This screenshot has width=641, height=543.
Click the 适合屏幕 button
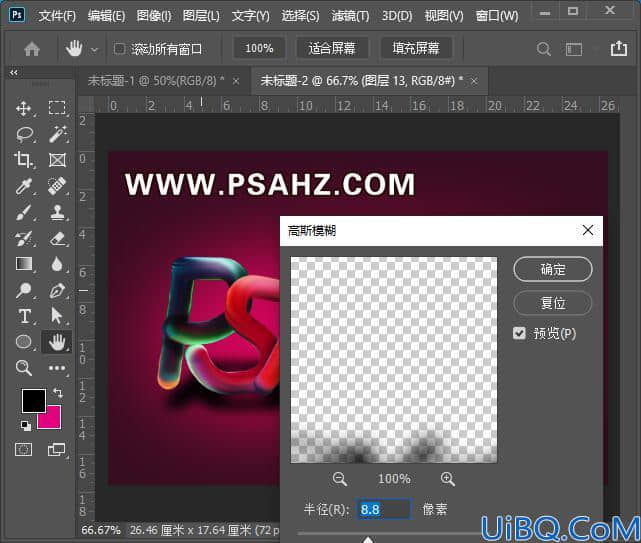click(x=332, y=49)
